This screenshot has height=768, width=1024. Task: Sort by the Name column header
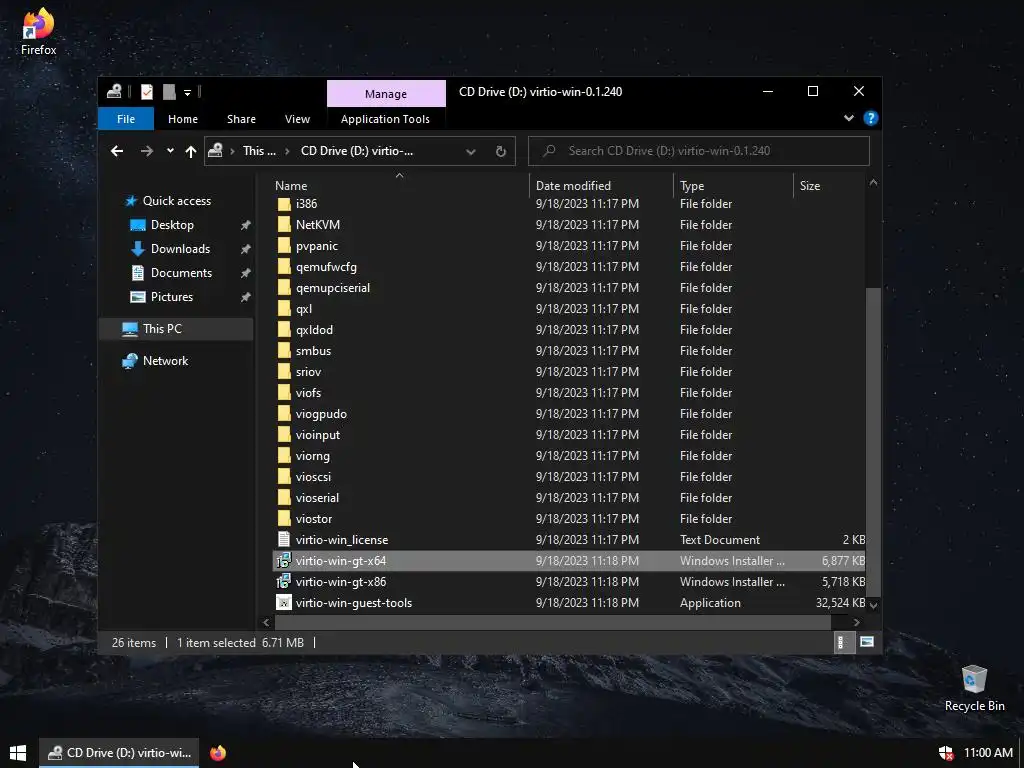(x=400, y=185)
